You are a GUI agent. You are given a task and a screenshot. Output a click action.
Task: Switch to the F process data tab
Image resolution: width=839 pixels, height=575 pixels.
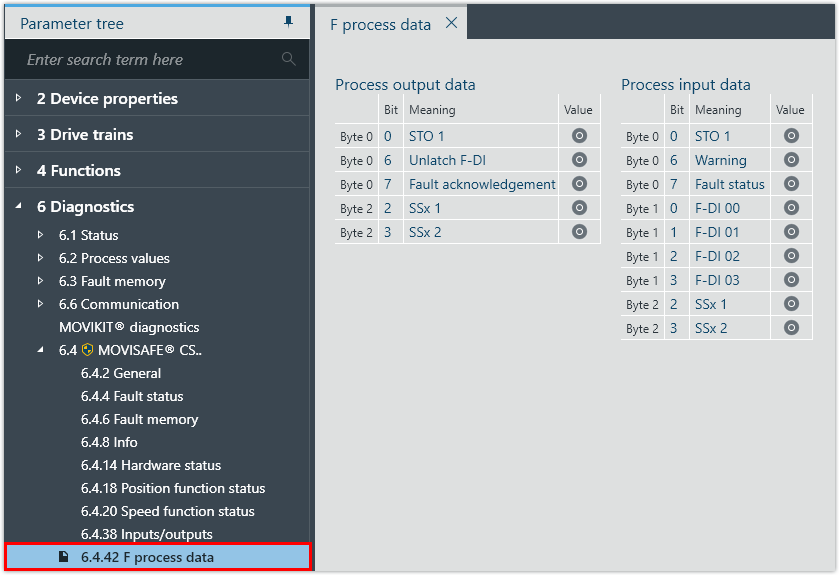380,24
